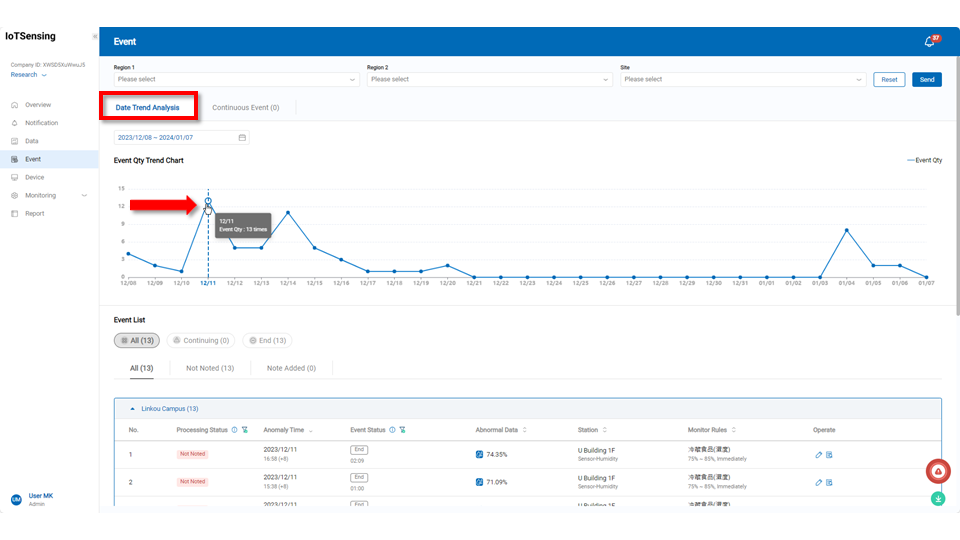Image resolution: width=960 pixels, height=540 pixels.
Task: Select the Continuing (0) event filter pill
Action: [200, 341]
